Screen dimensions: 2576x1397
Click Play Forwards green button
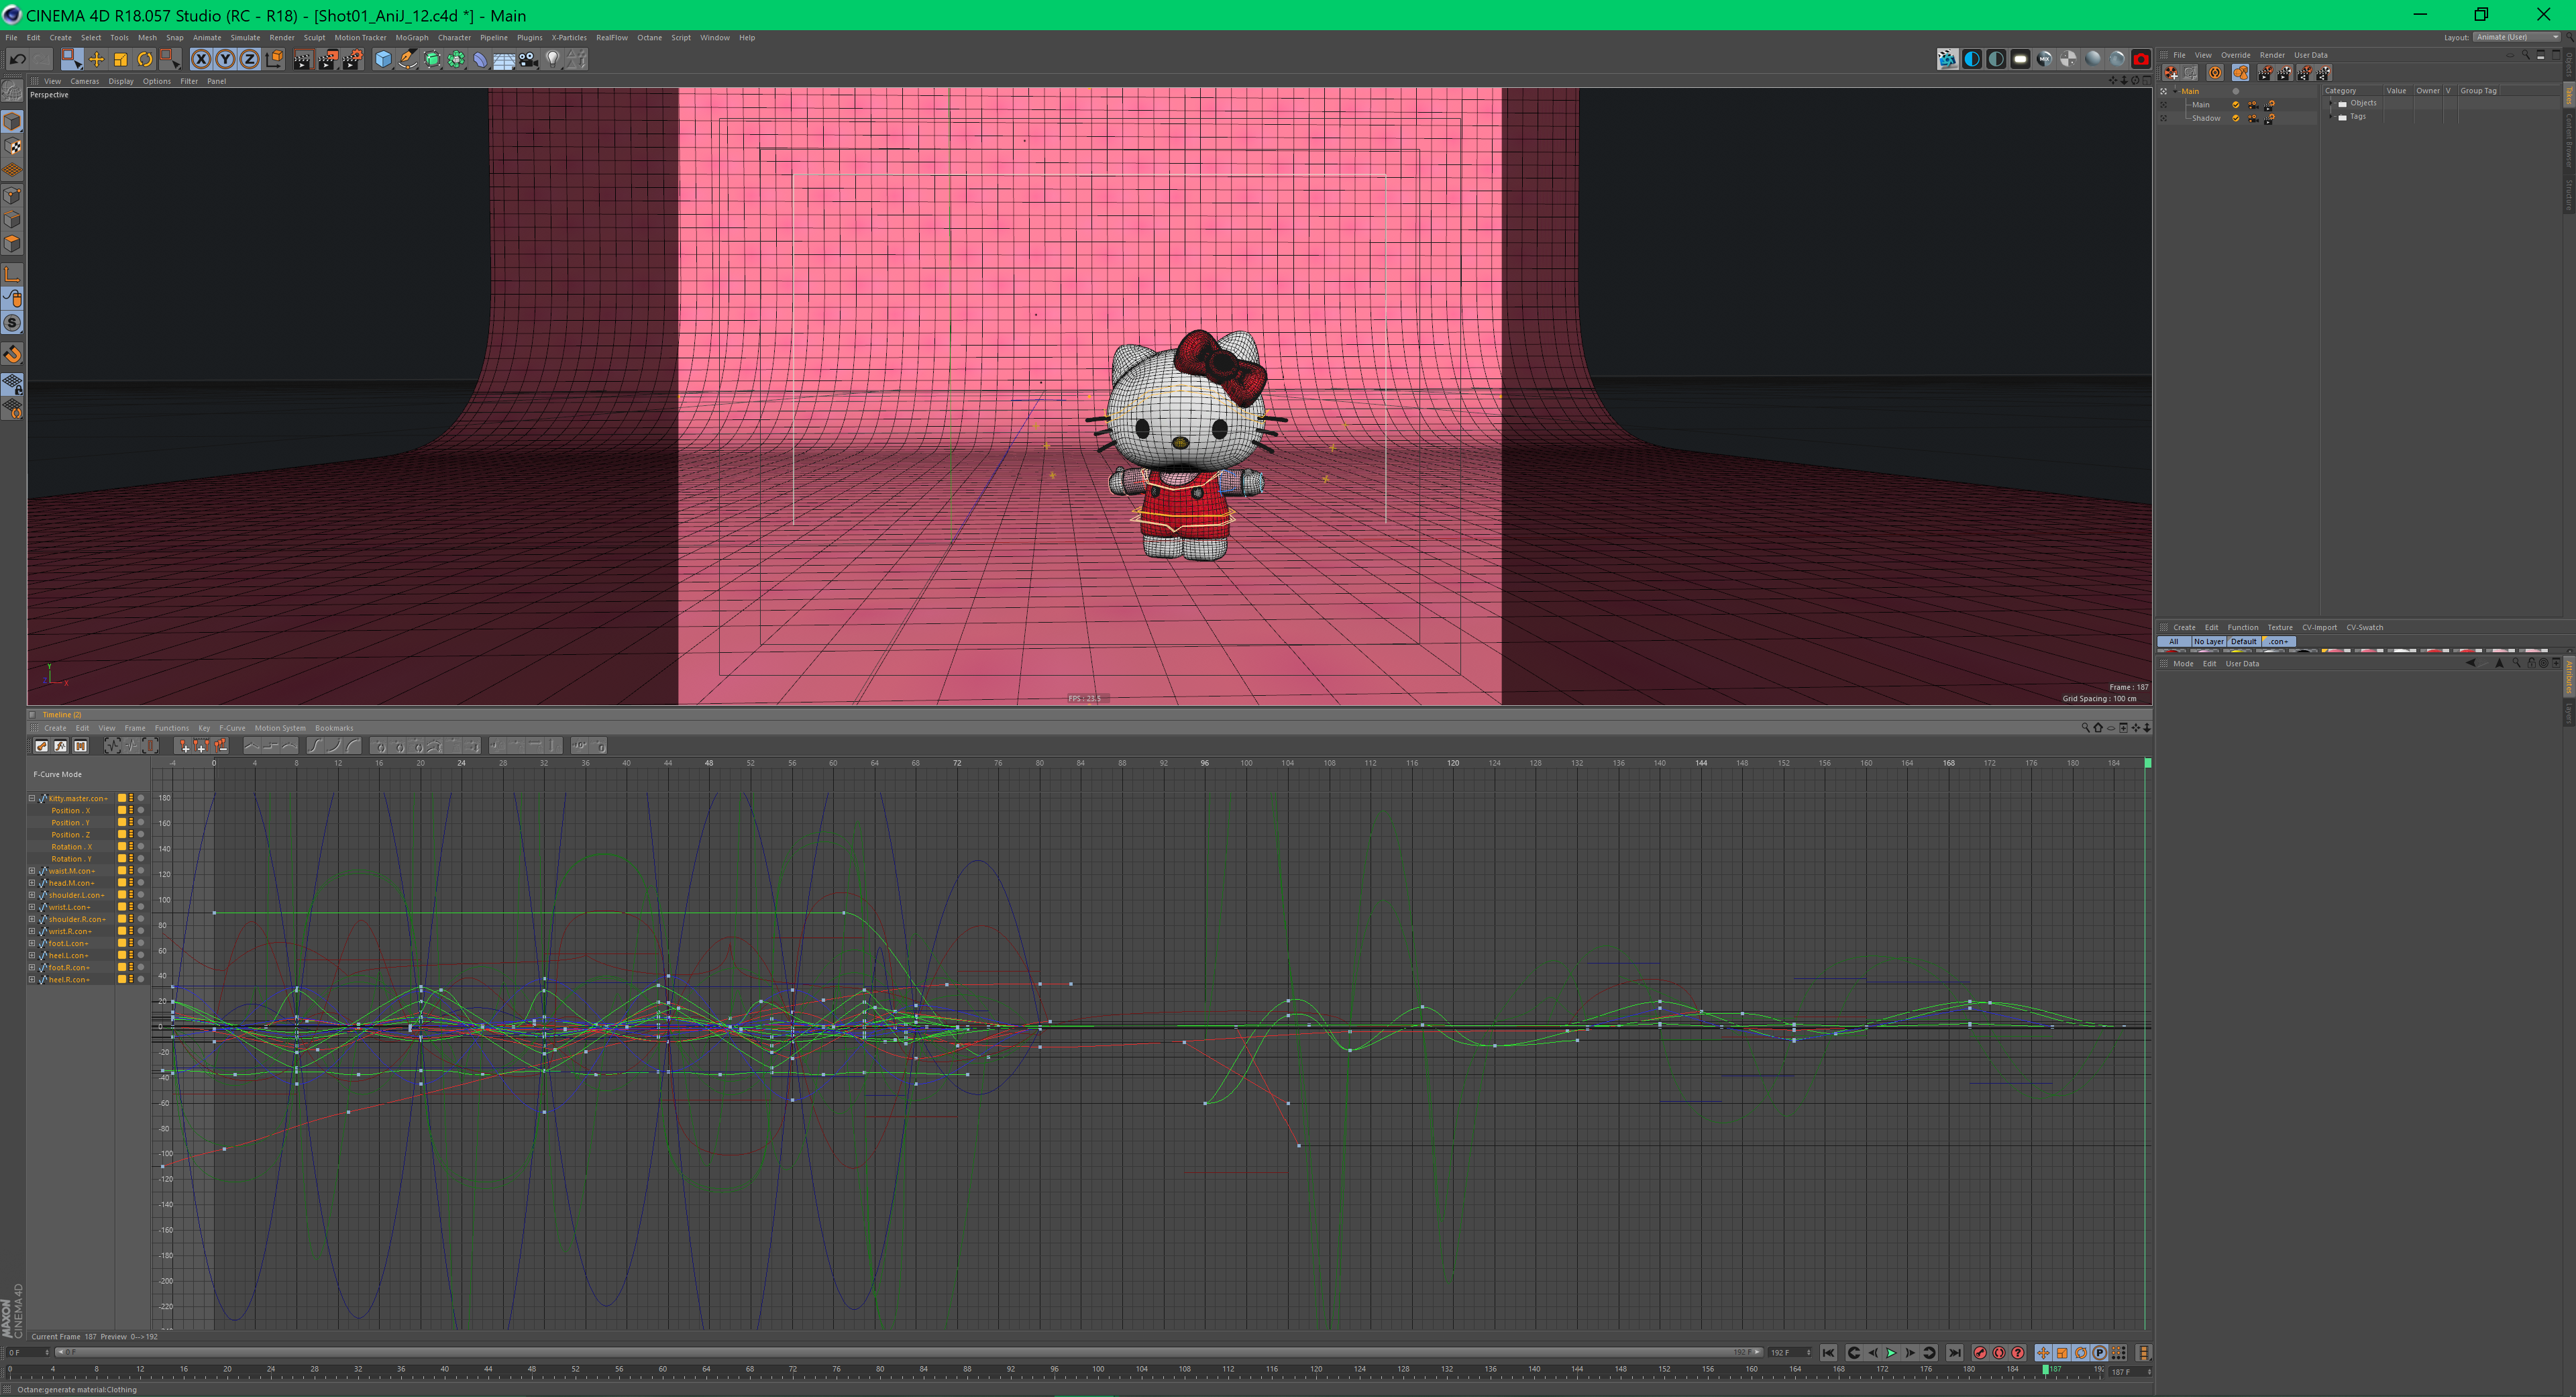1891,1353
